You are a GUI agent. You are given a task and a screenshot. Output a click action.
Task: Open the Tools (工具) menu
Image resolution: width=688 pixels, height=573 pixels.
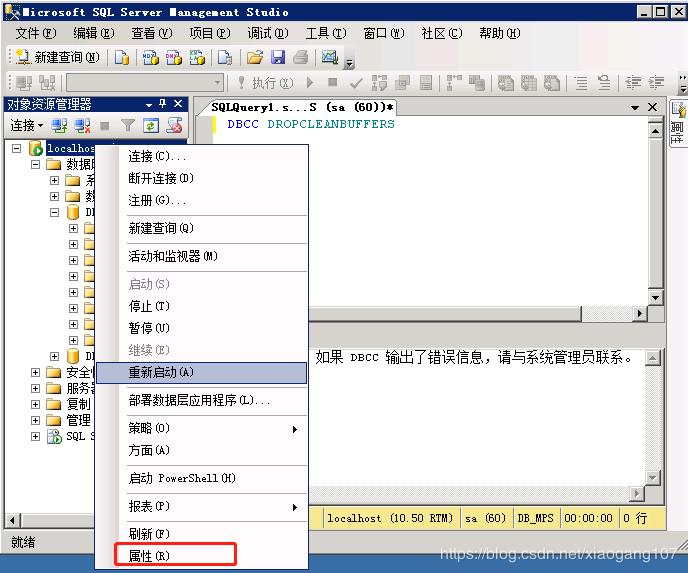point(326,33)
